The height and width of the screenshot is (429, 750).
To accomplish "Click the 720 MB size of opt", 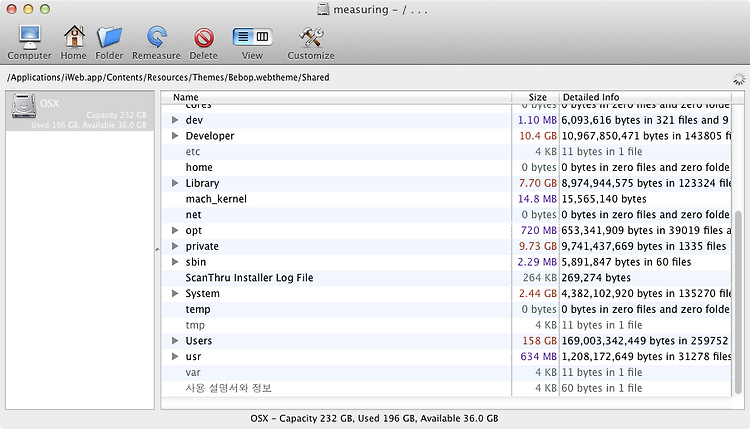I will 538,231.
